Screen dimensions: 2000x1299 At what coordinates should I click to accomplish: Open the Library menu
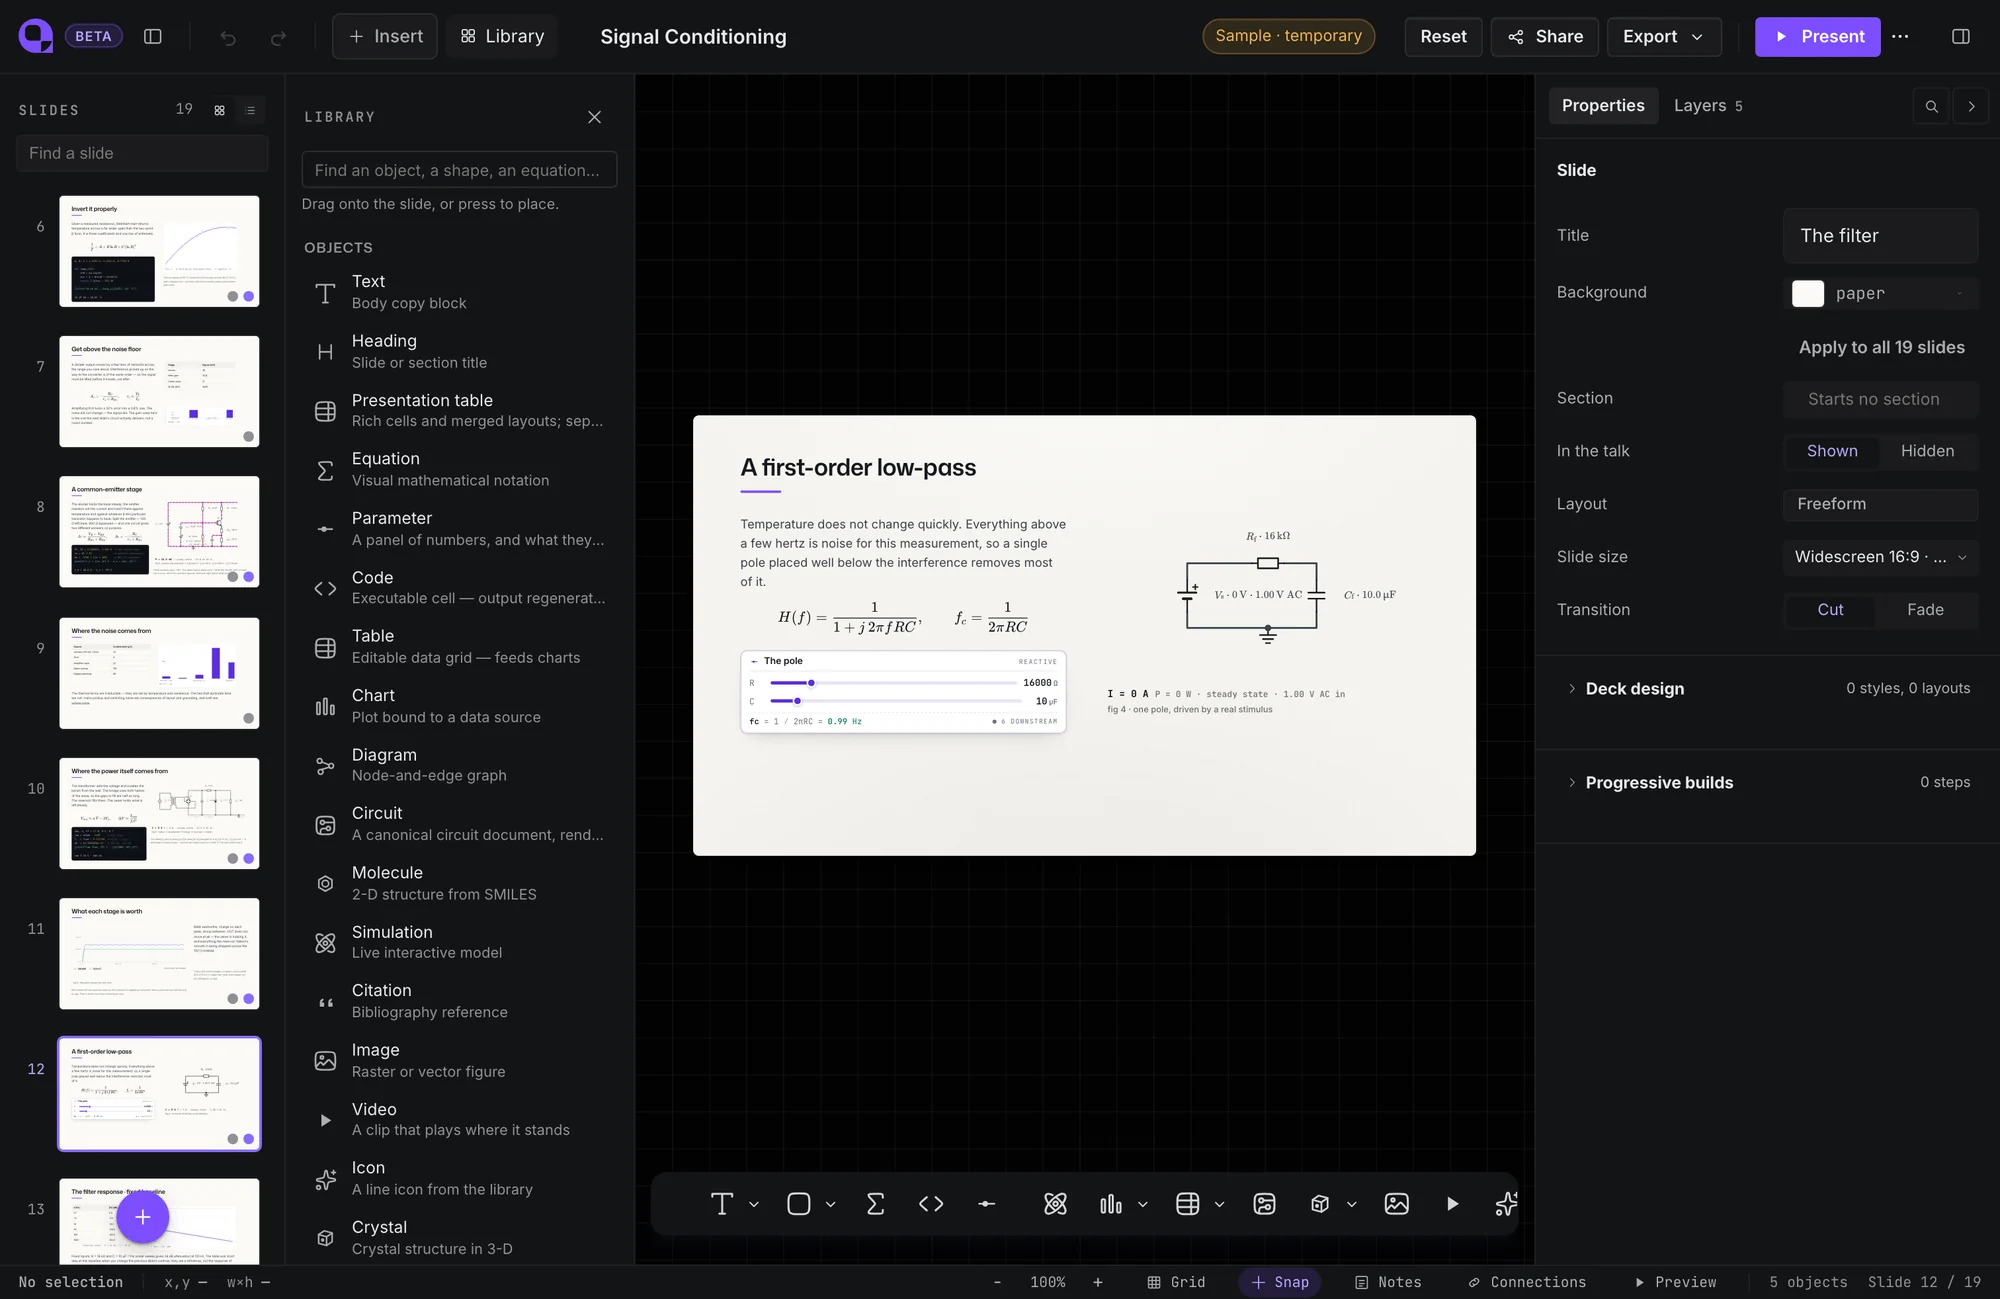click(502, 37)
